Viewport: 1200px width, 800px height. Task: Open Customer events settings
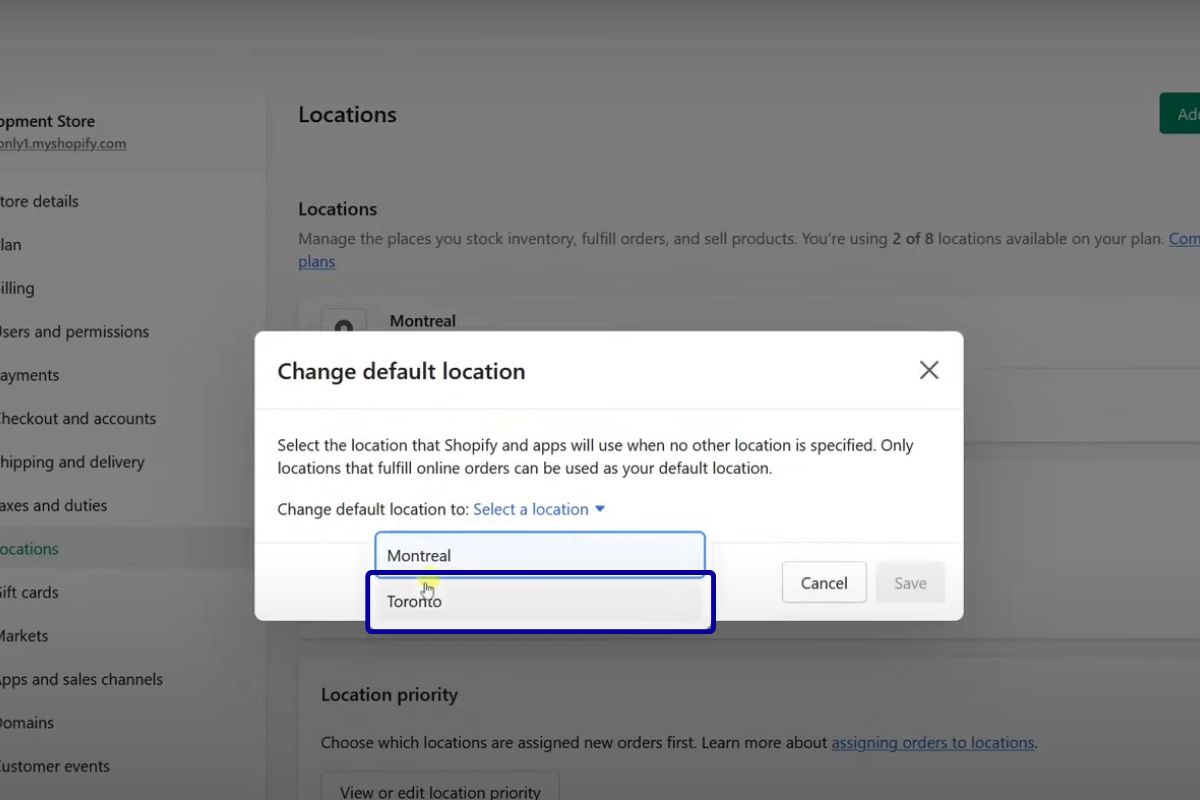(54, 767)
